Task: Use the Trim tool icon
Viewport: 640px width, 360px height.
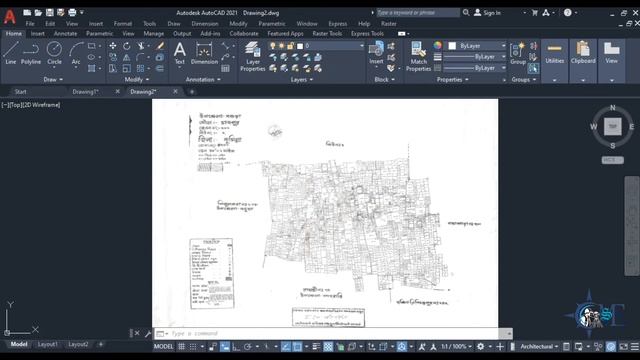Action: click(141, 46)
